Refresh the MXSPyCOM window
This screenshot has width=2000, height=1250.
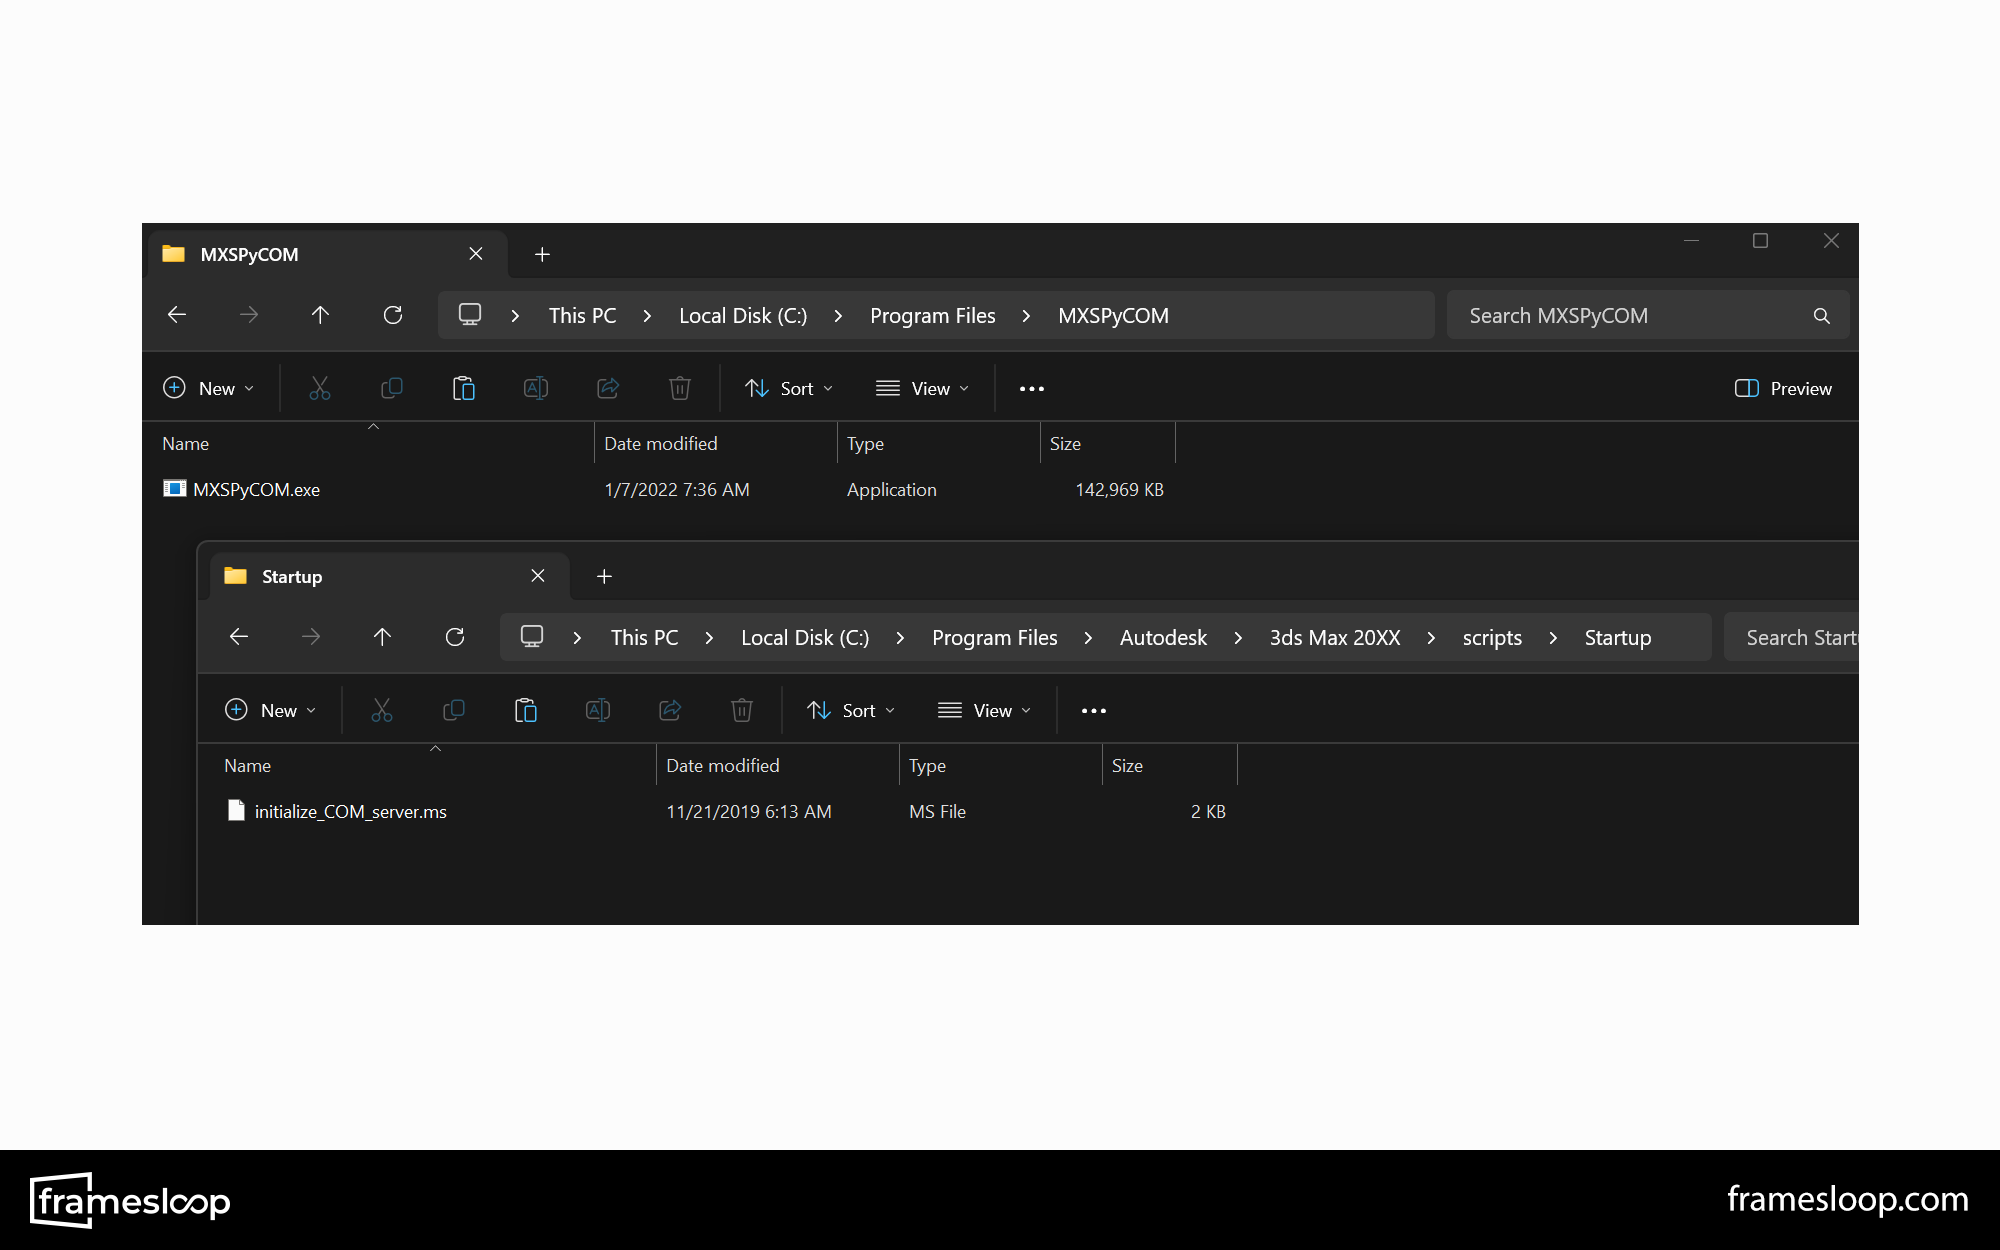click(393, 315)
